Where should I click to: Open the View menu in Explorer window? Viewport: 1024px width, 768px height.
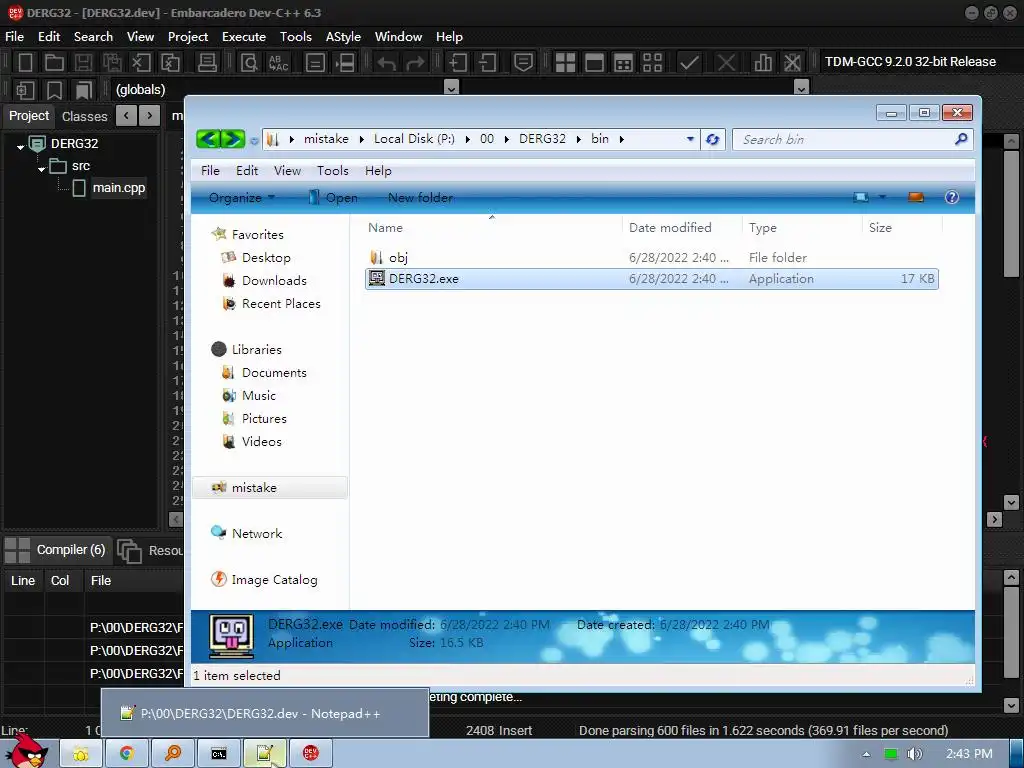pos(287,170)
